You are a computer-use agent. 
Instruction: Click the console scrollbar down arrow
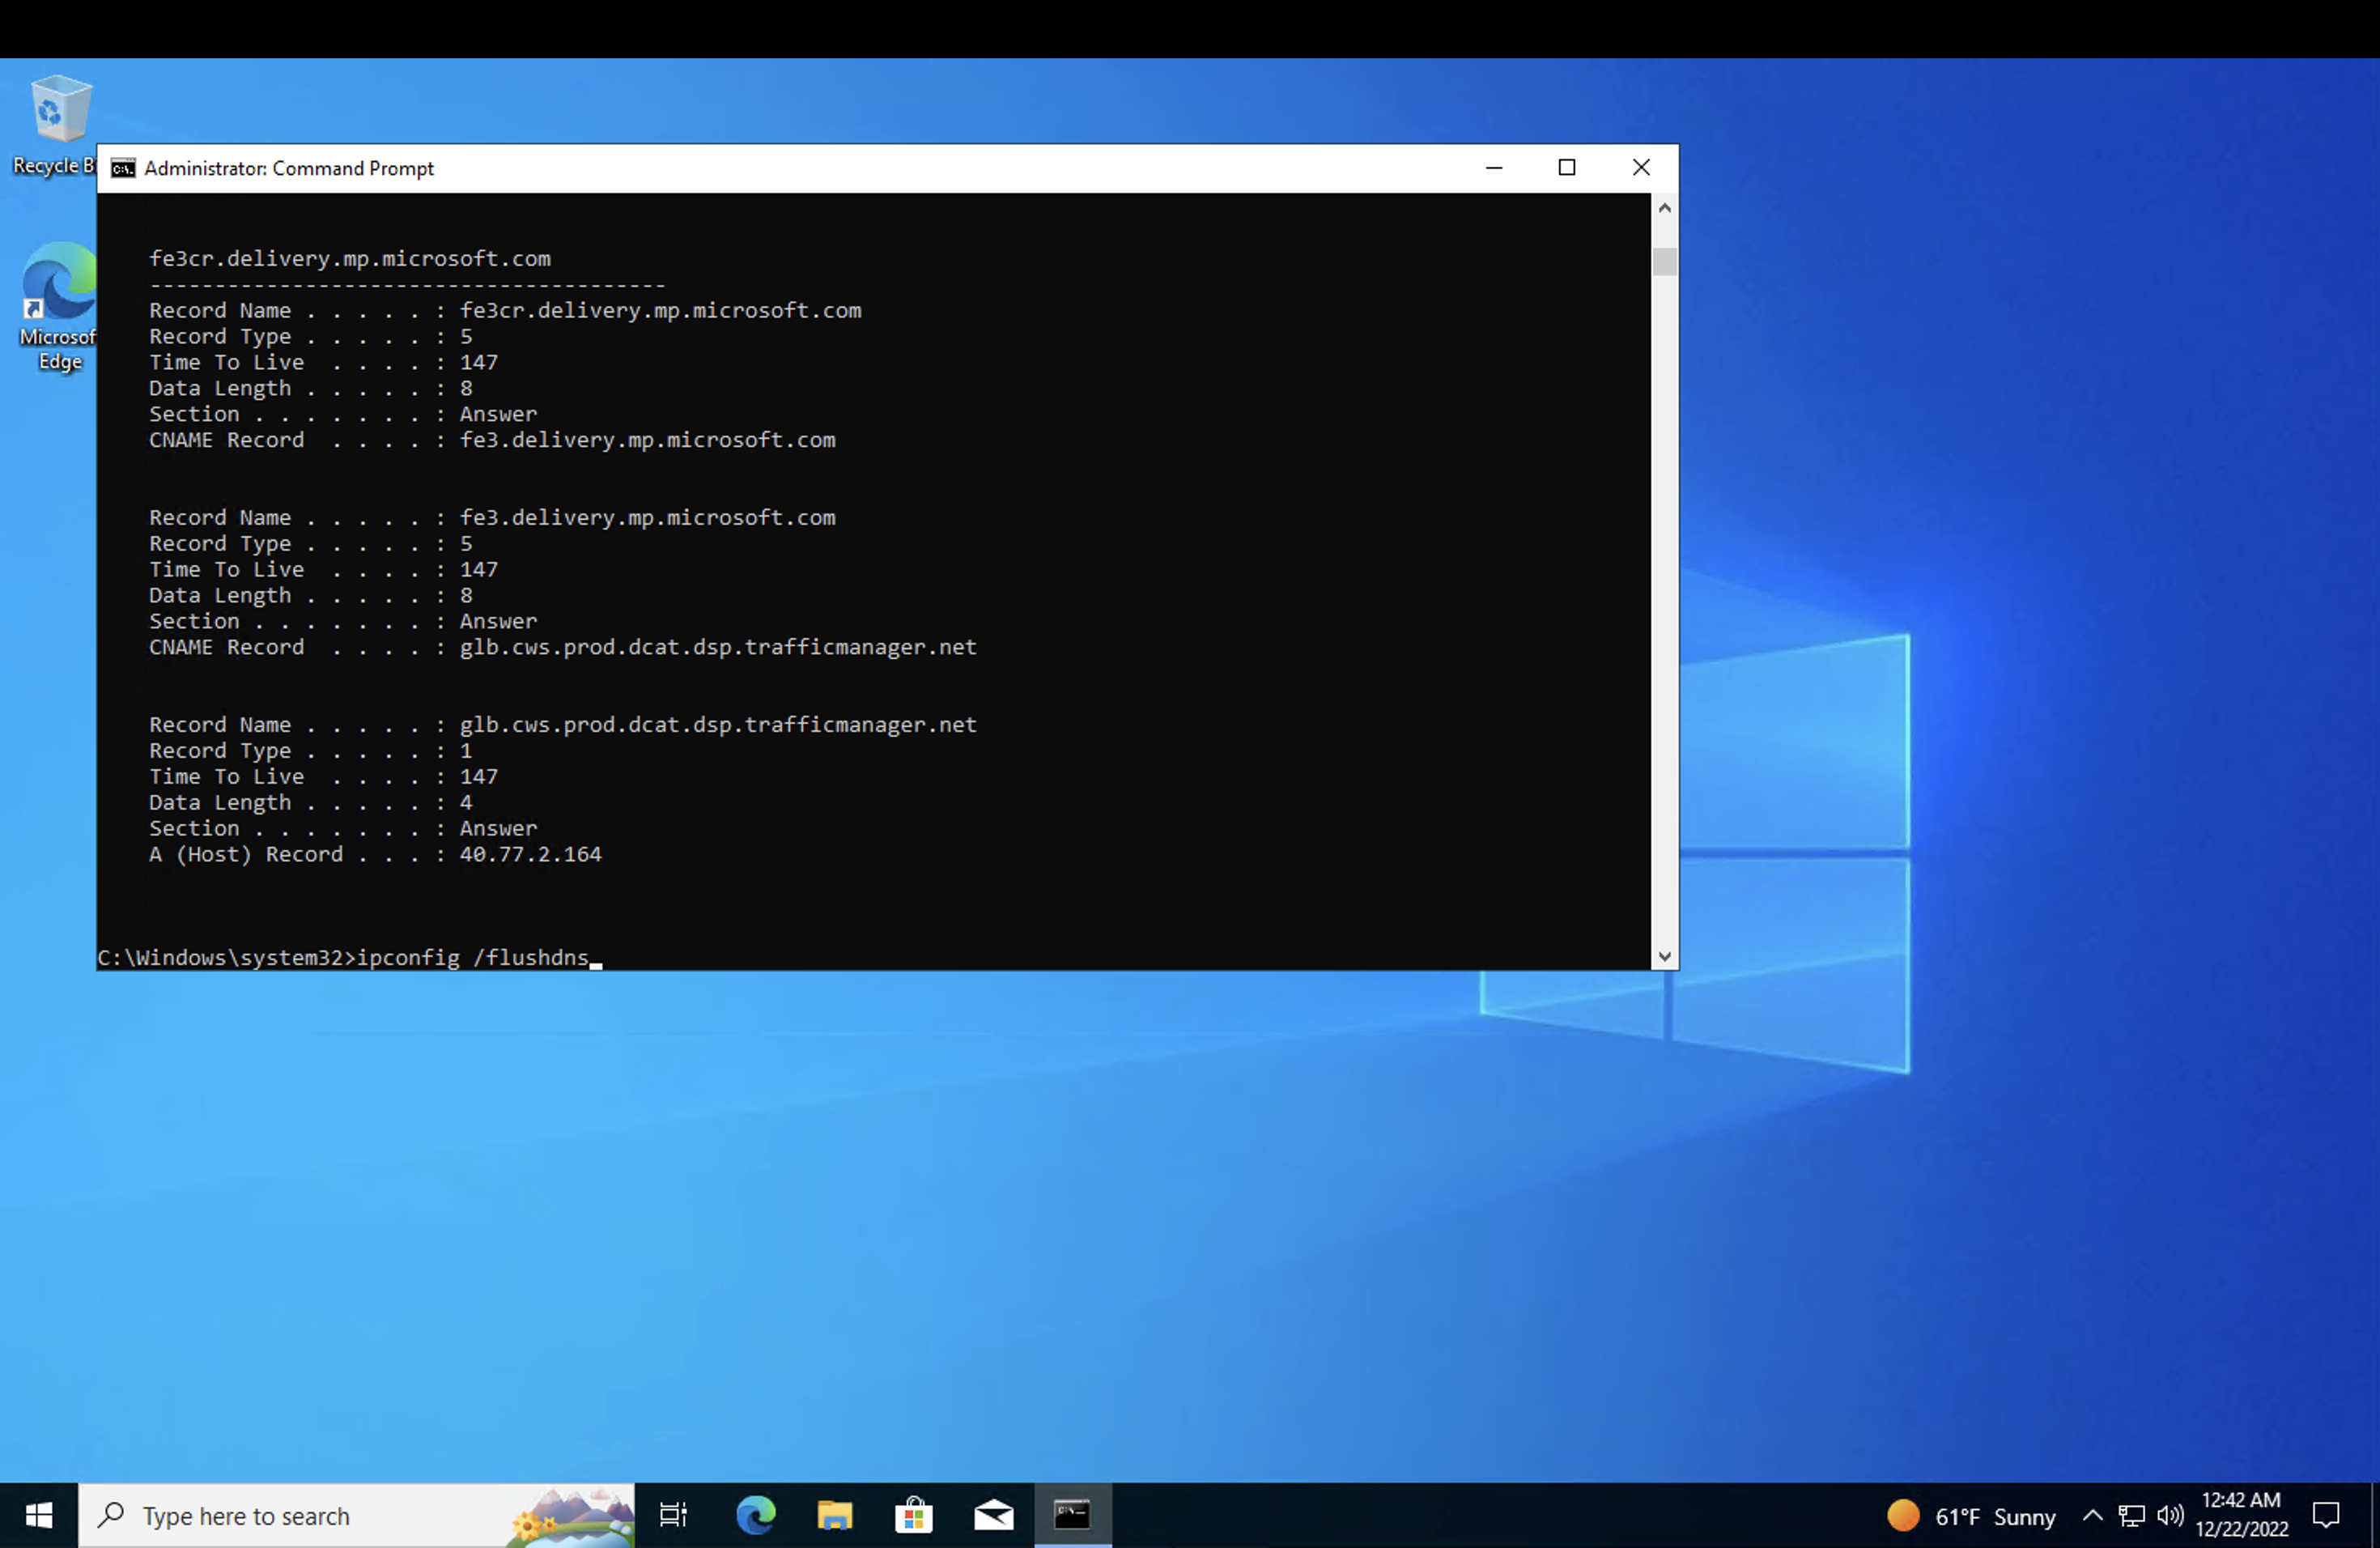(x=1664, y=956)
